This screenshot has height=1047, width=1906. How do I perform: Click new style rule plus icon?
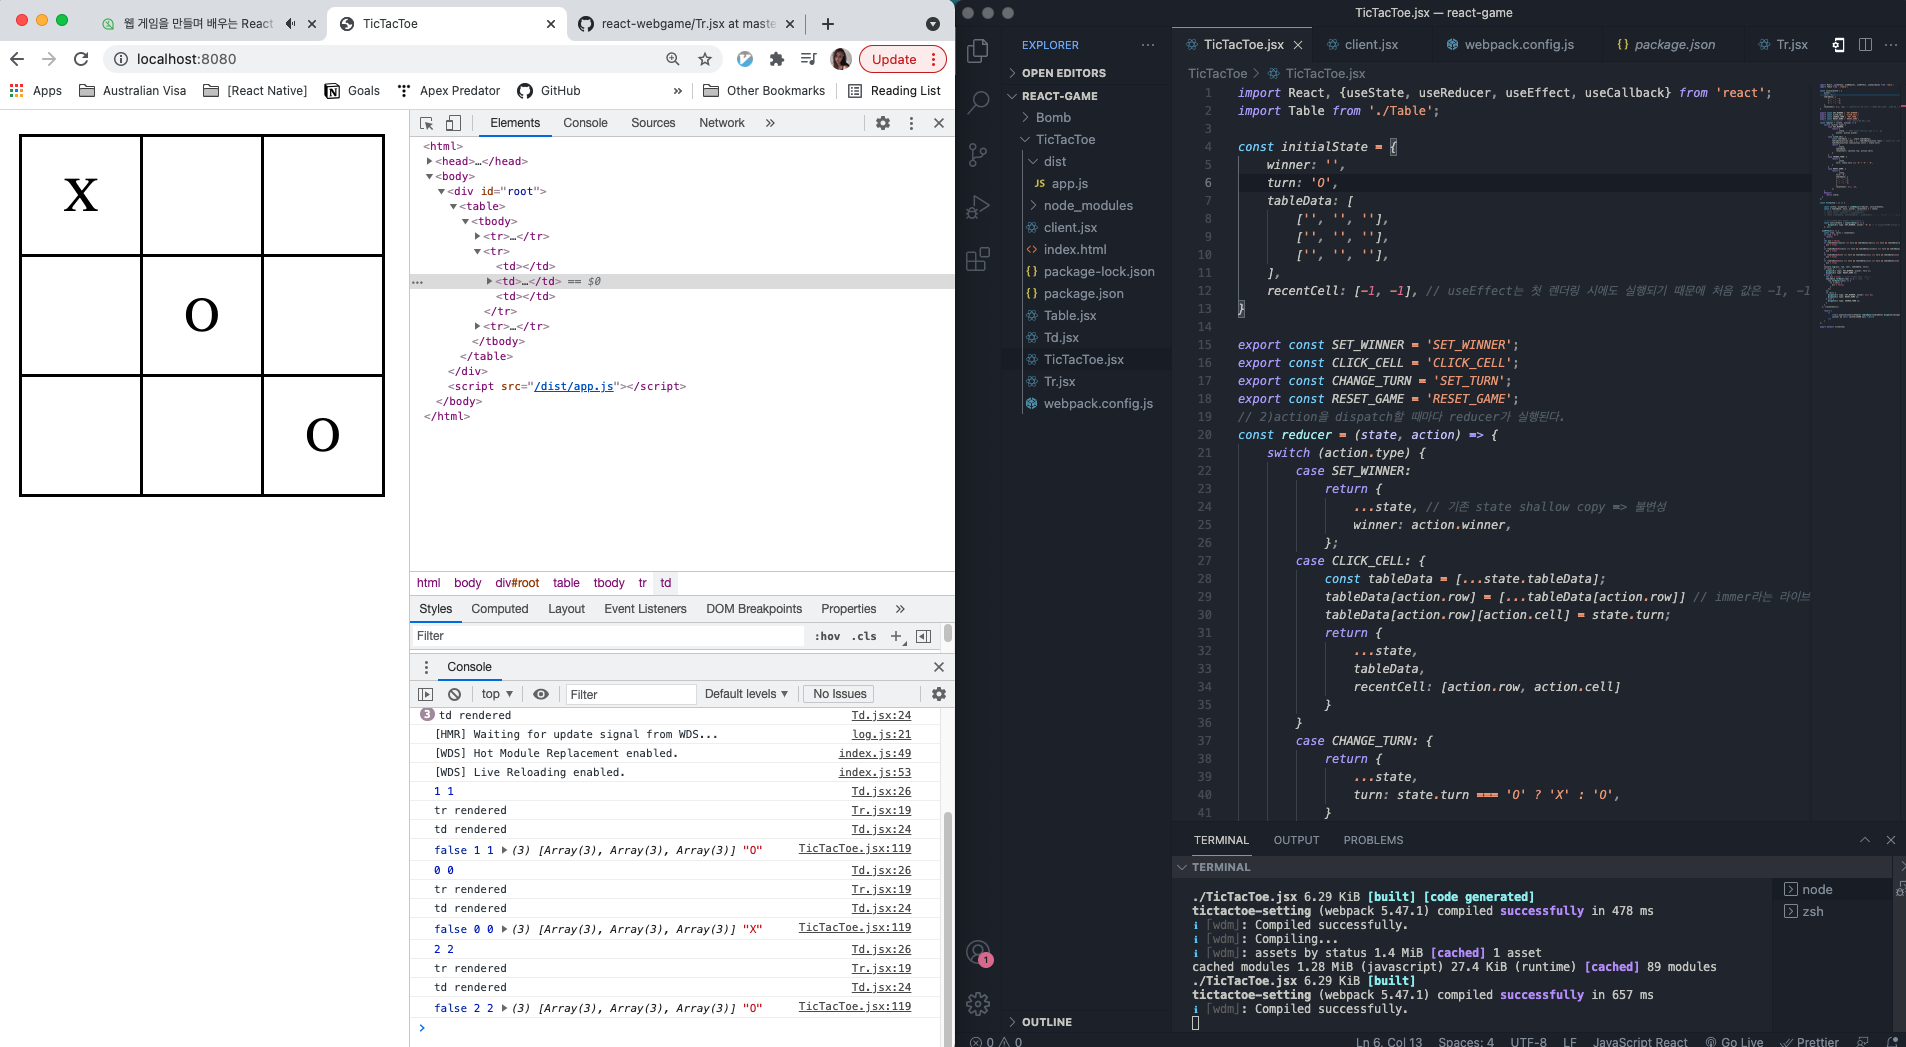coord(896,636)
